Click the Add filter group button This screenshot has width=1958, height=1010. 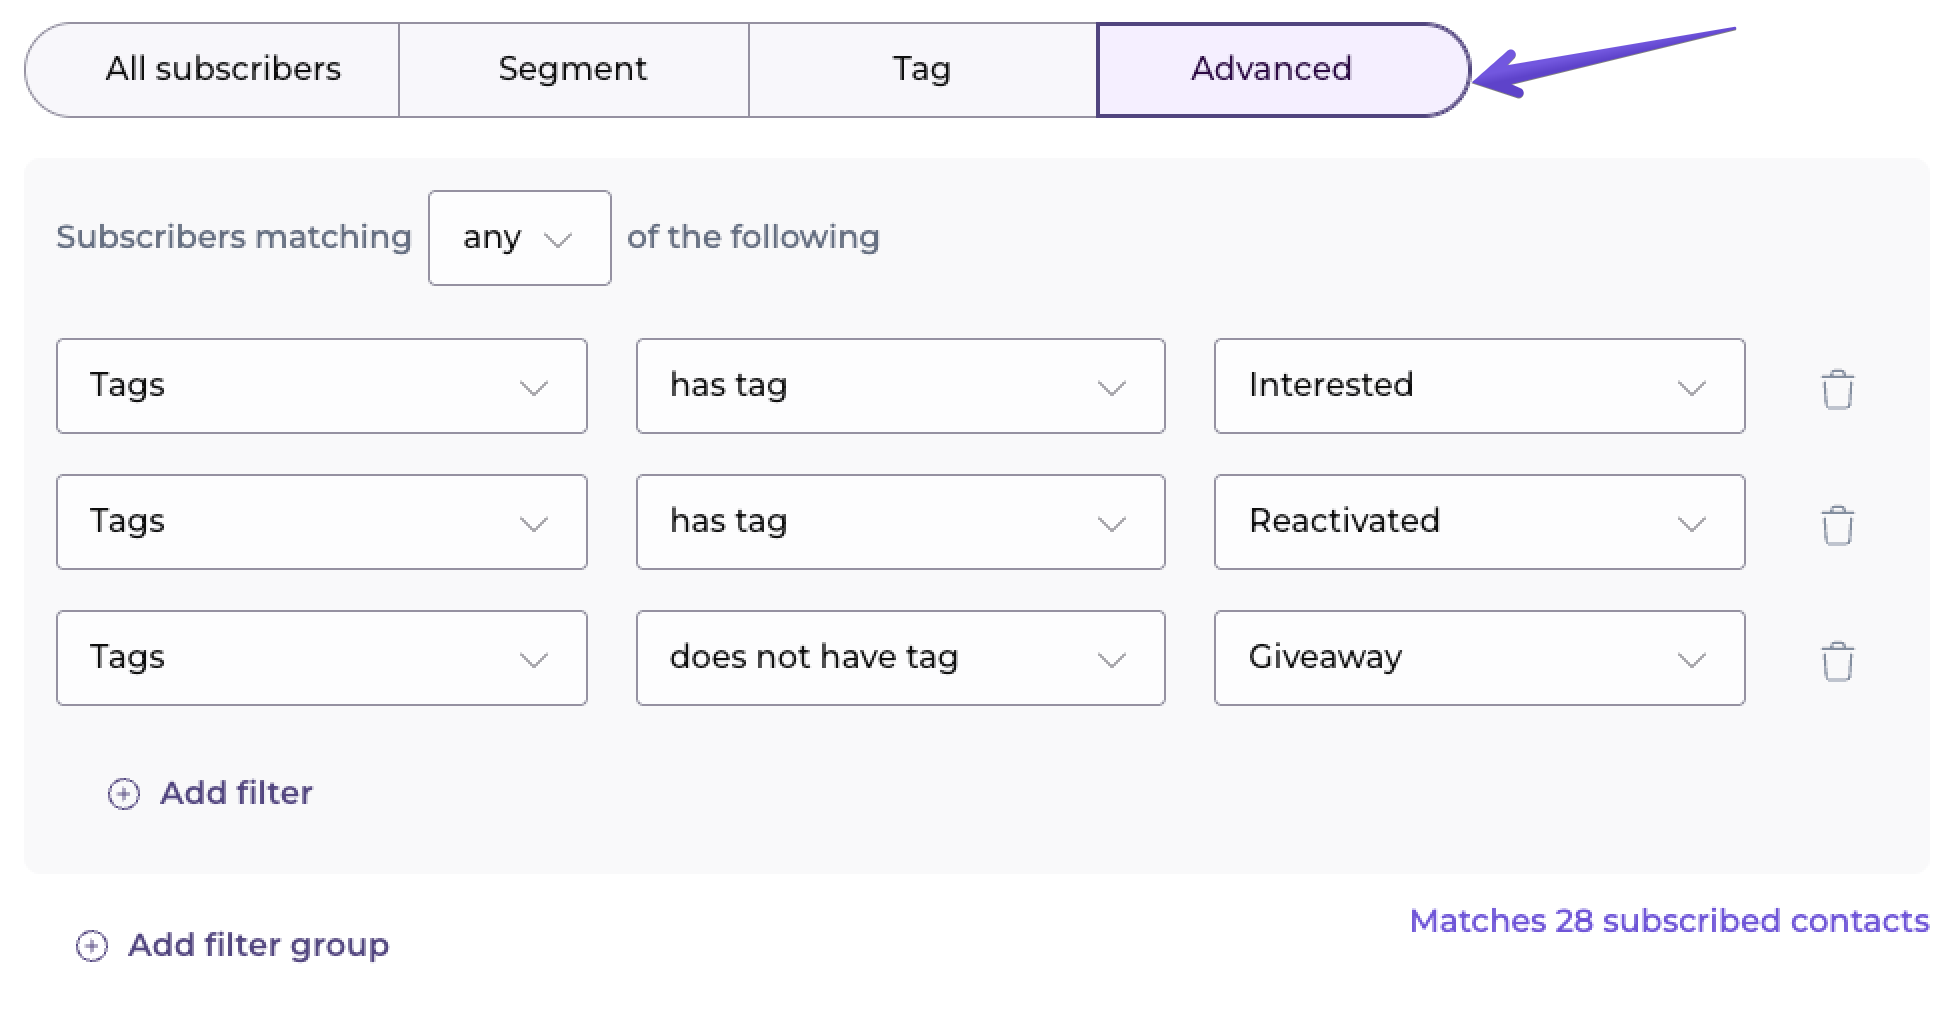point(258,945)
